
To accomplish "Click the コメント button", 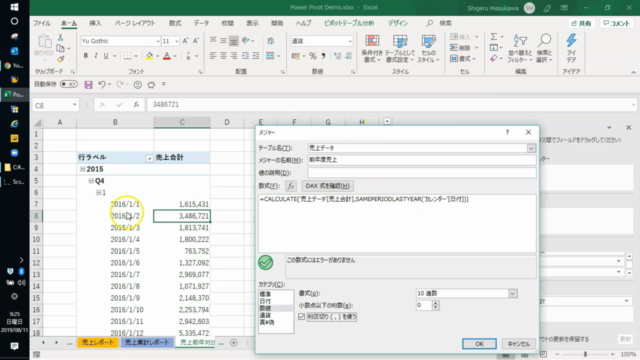I will coord(616,23).
